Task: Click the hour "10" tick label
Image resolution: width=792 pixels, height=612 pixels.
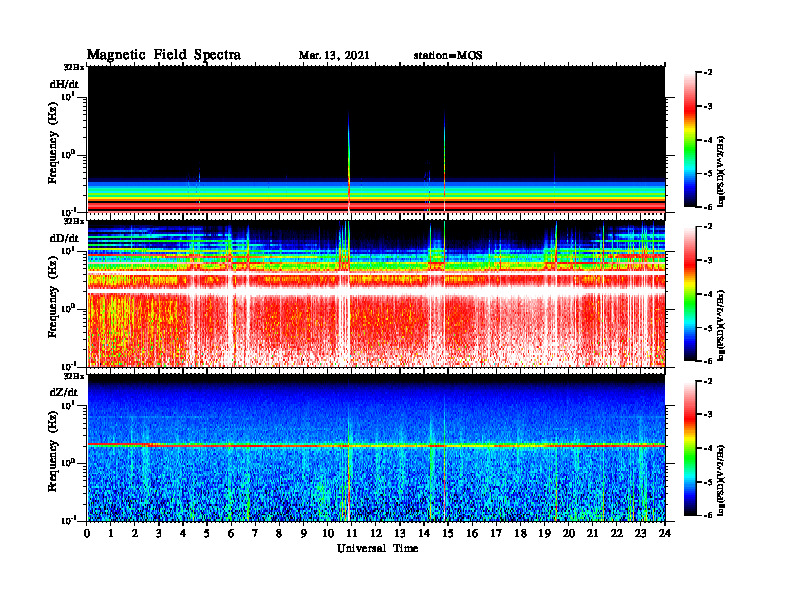Action: coord(328,534)
